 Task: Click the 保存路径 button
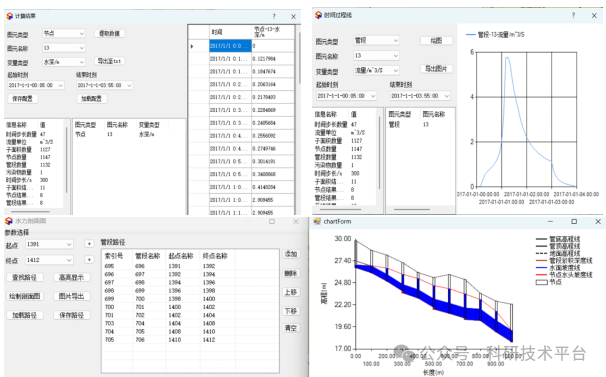[x=71, y=315]
